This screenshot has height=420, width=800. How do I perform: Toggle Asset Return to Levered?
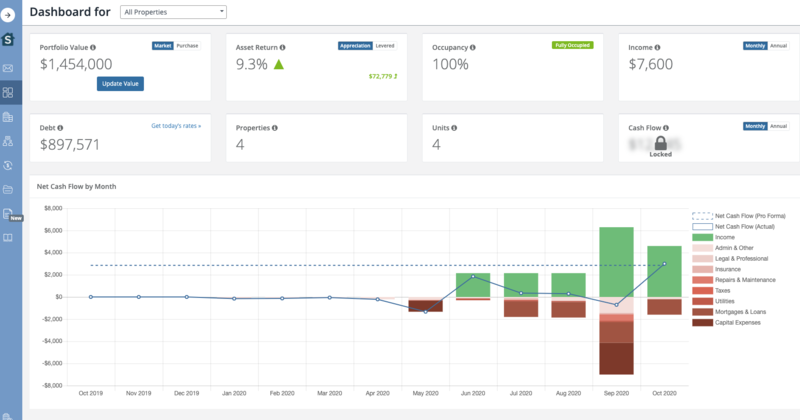(386, 46)
